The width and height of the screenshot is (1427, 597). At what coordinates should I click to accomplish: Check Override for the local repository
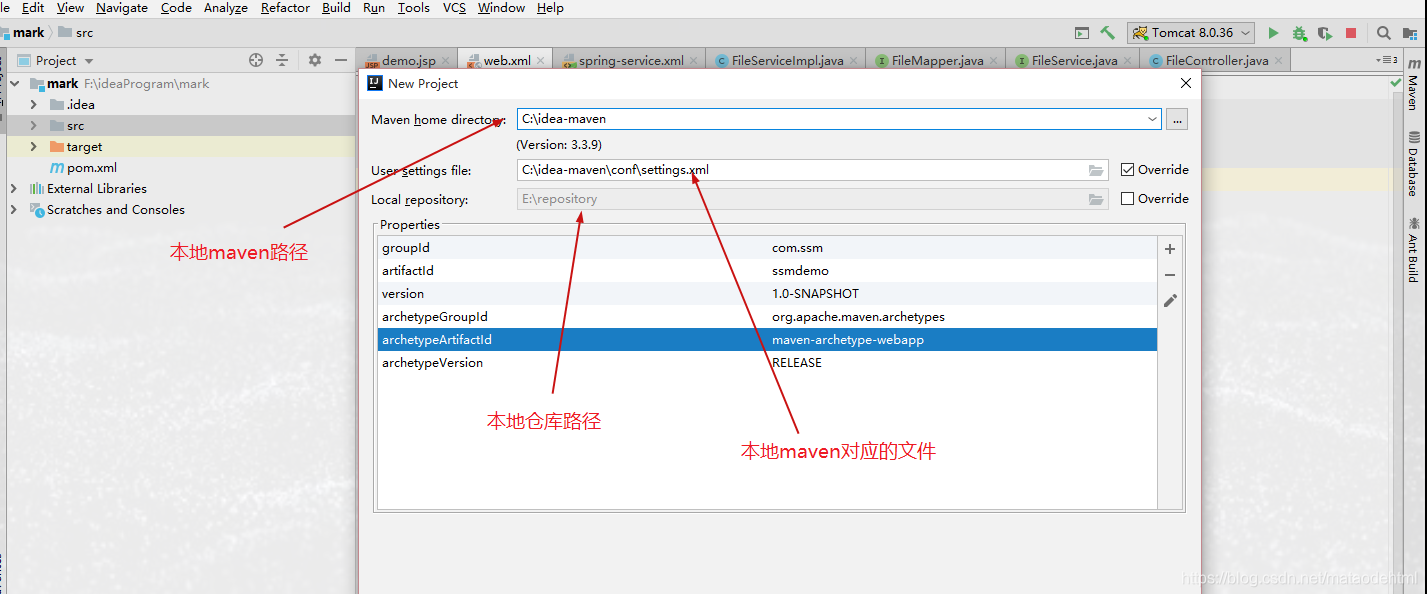1128,199
